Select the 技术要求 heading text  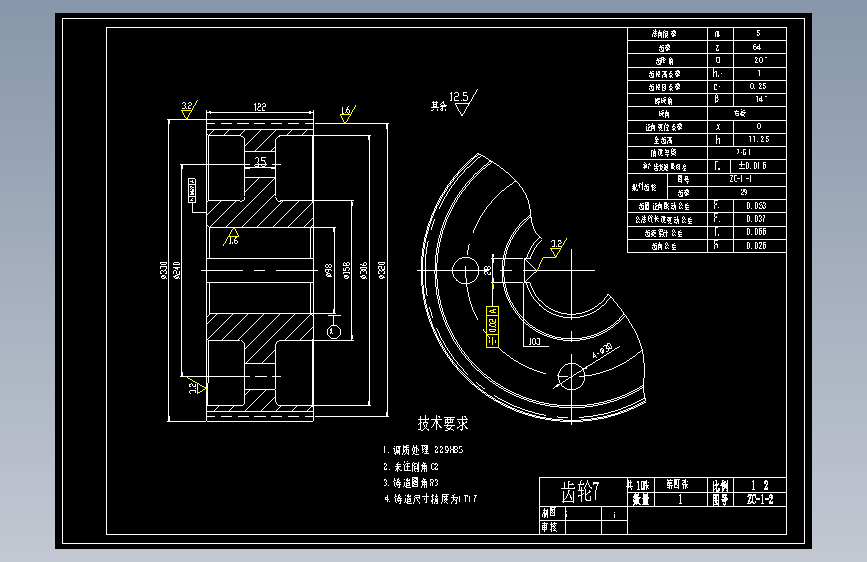click(443, 424)
